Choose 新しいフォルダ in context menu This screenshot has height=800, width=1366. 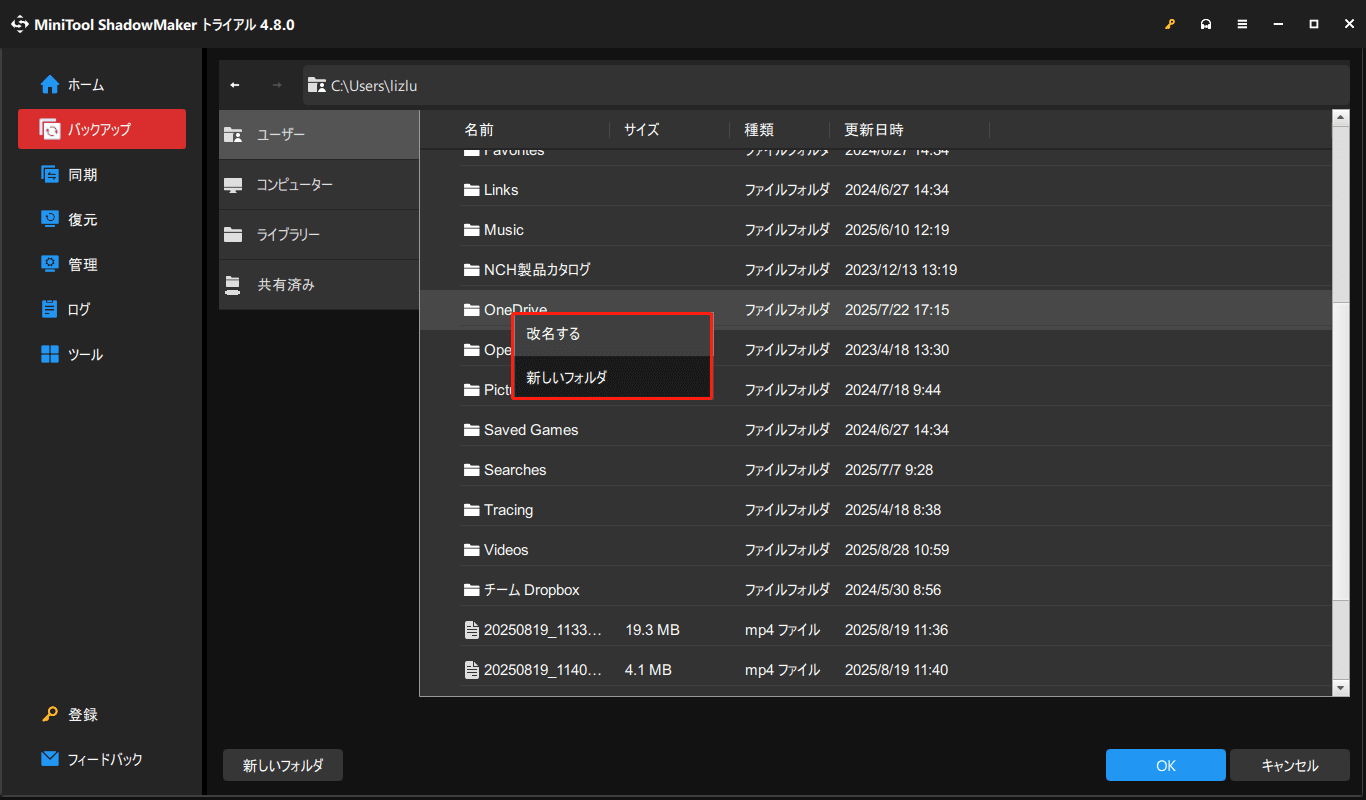point(612,377)
